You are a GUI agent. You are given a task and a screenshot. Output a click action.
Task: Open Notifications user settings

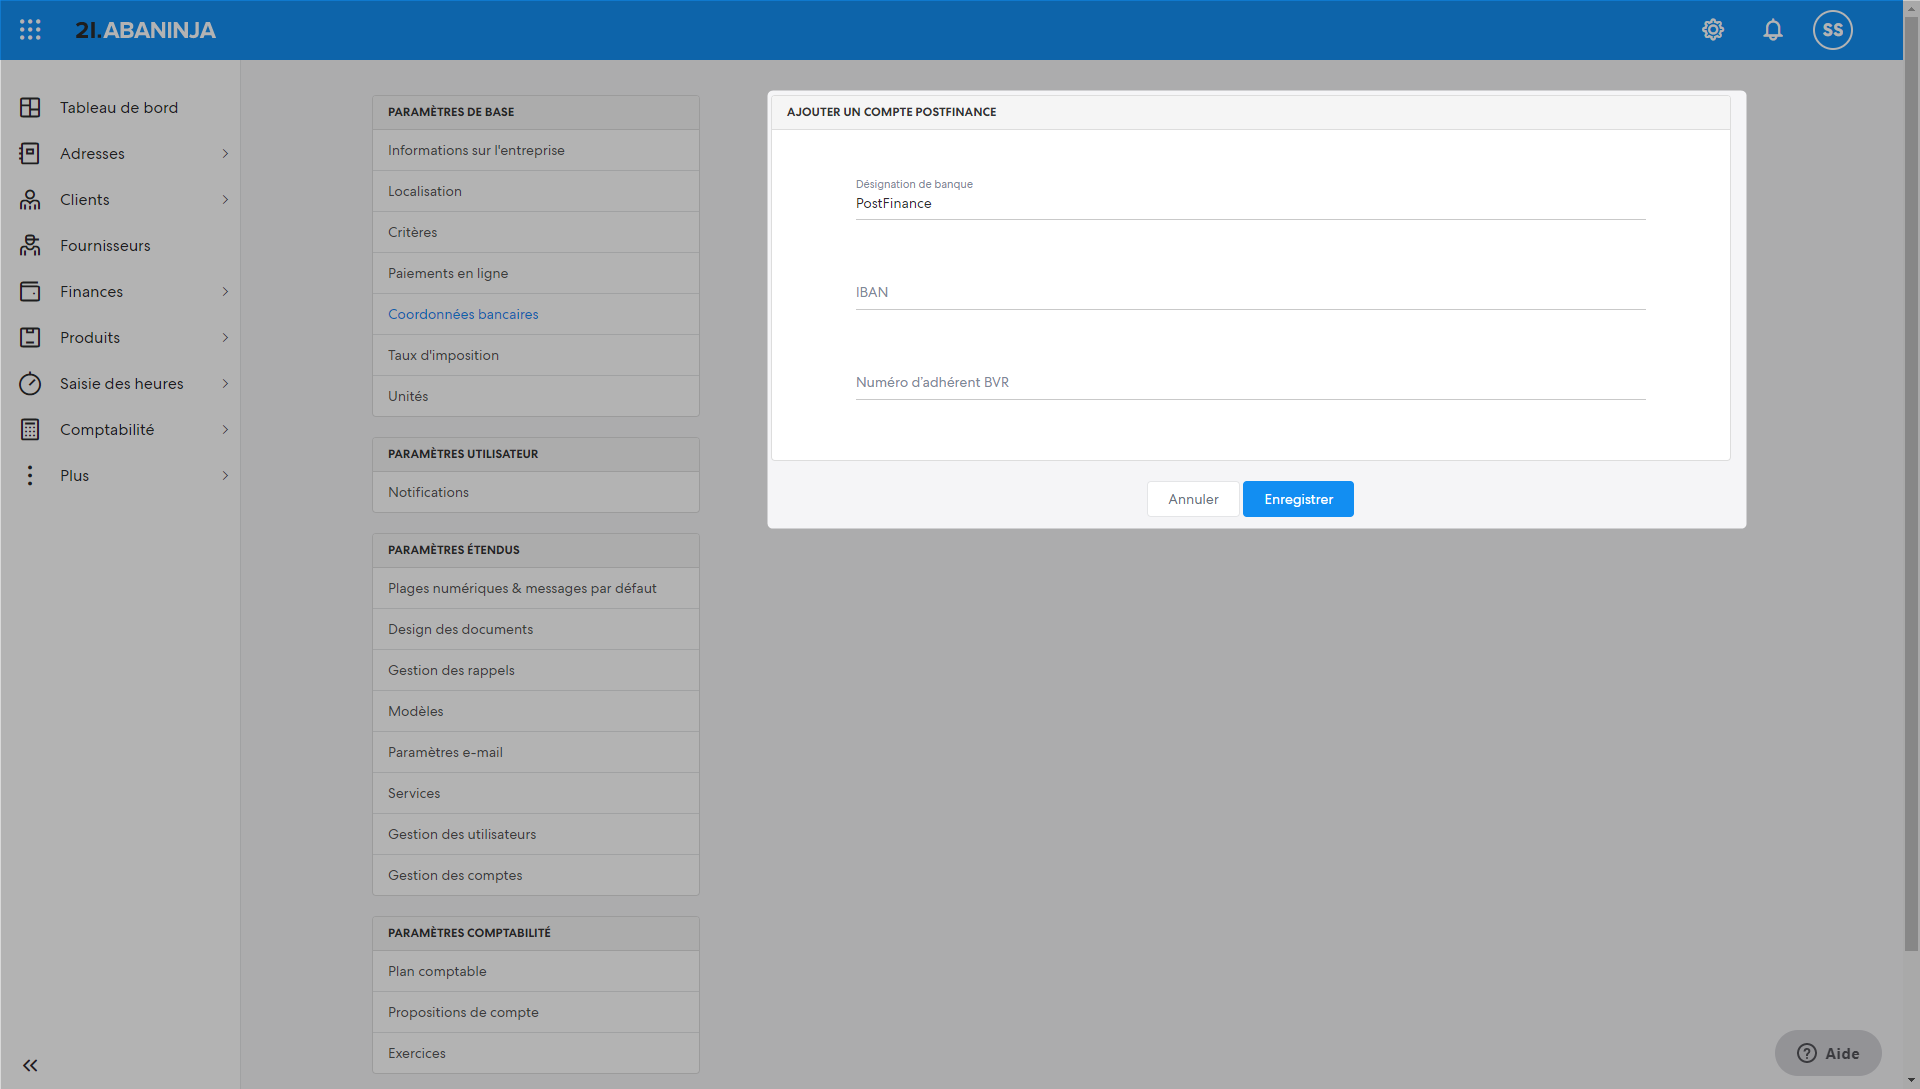535,492
